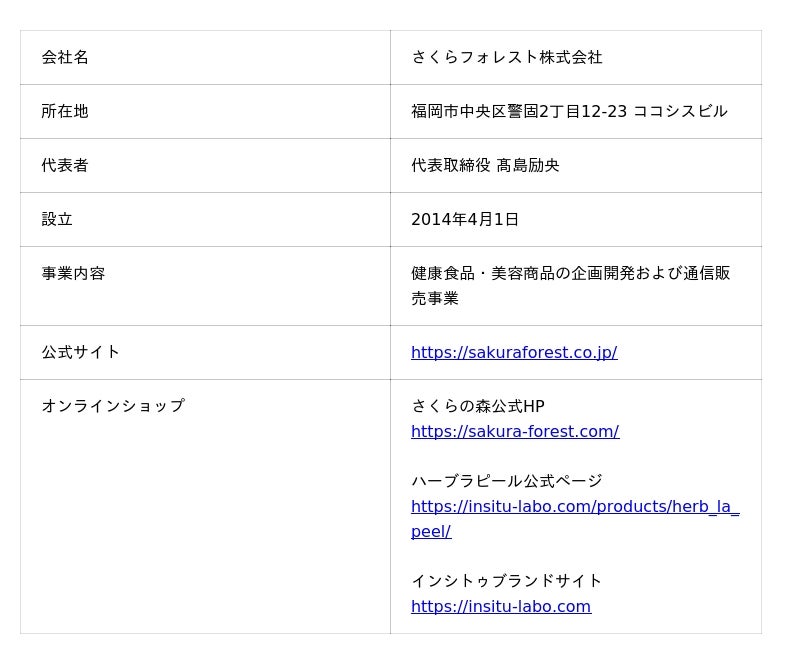Click the 公式サイト row label
The height and width of the screenshot is (664, 800).
81,352
